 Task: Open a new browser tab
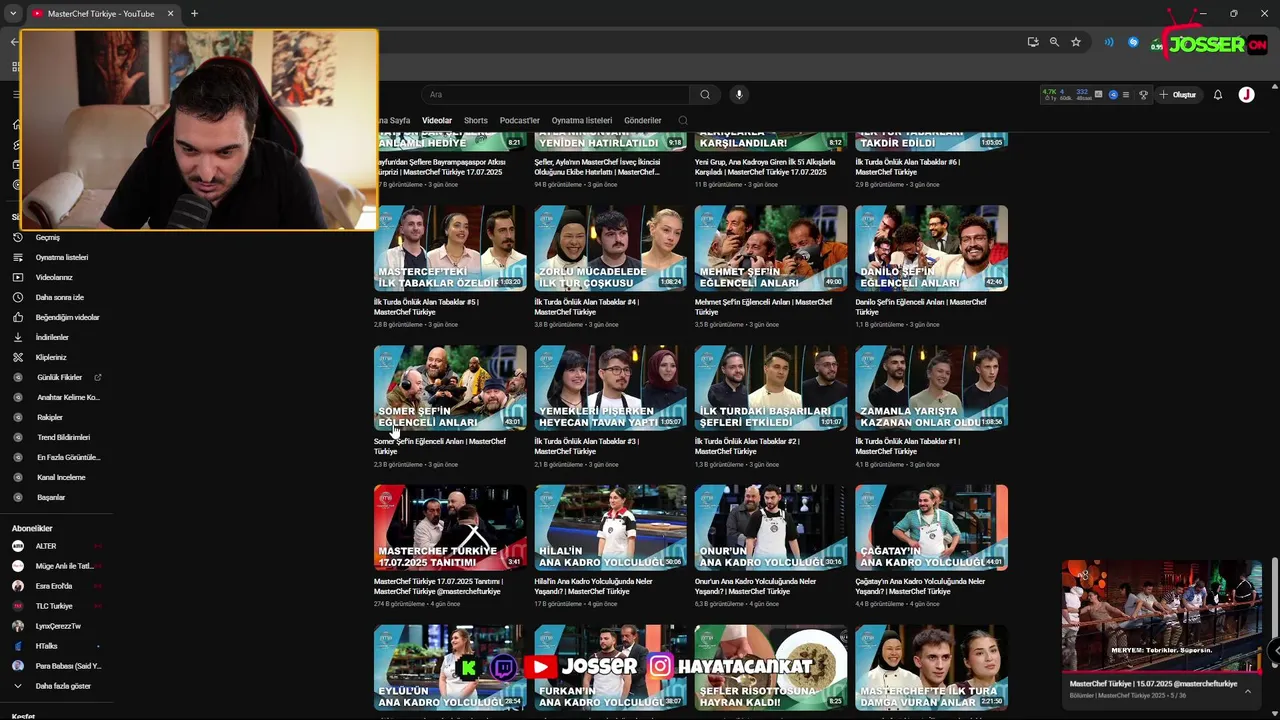194,14
